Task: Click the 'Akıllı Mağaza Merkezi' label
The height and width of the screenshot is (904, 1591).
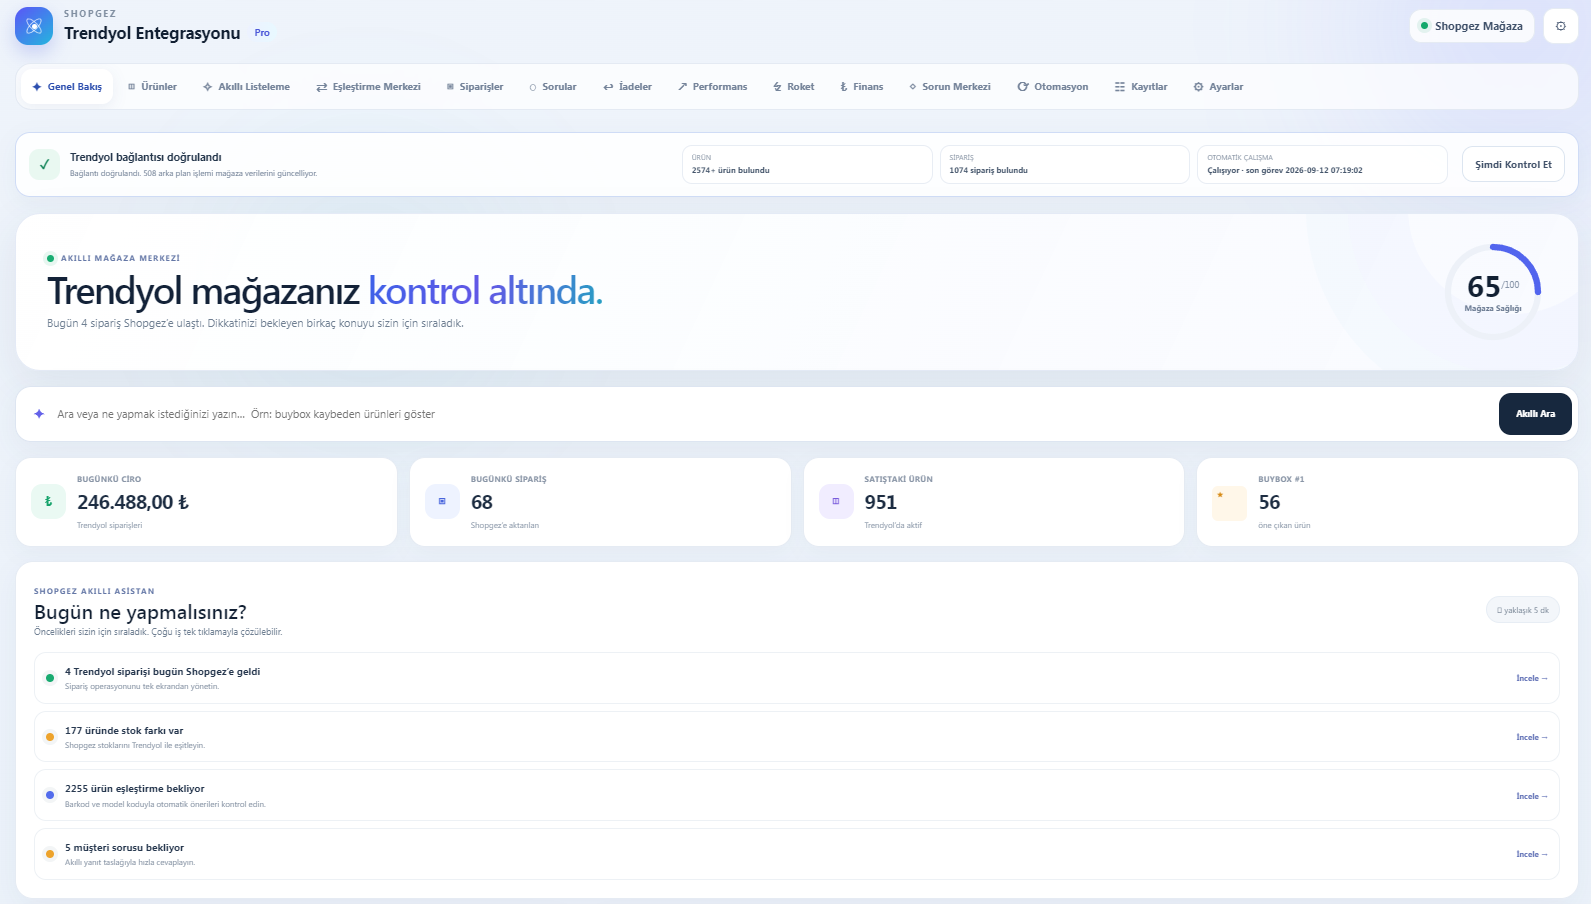Action: tap(120, 258)
